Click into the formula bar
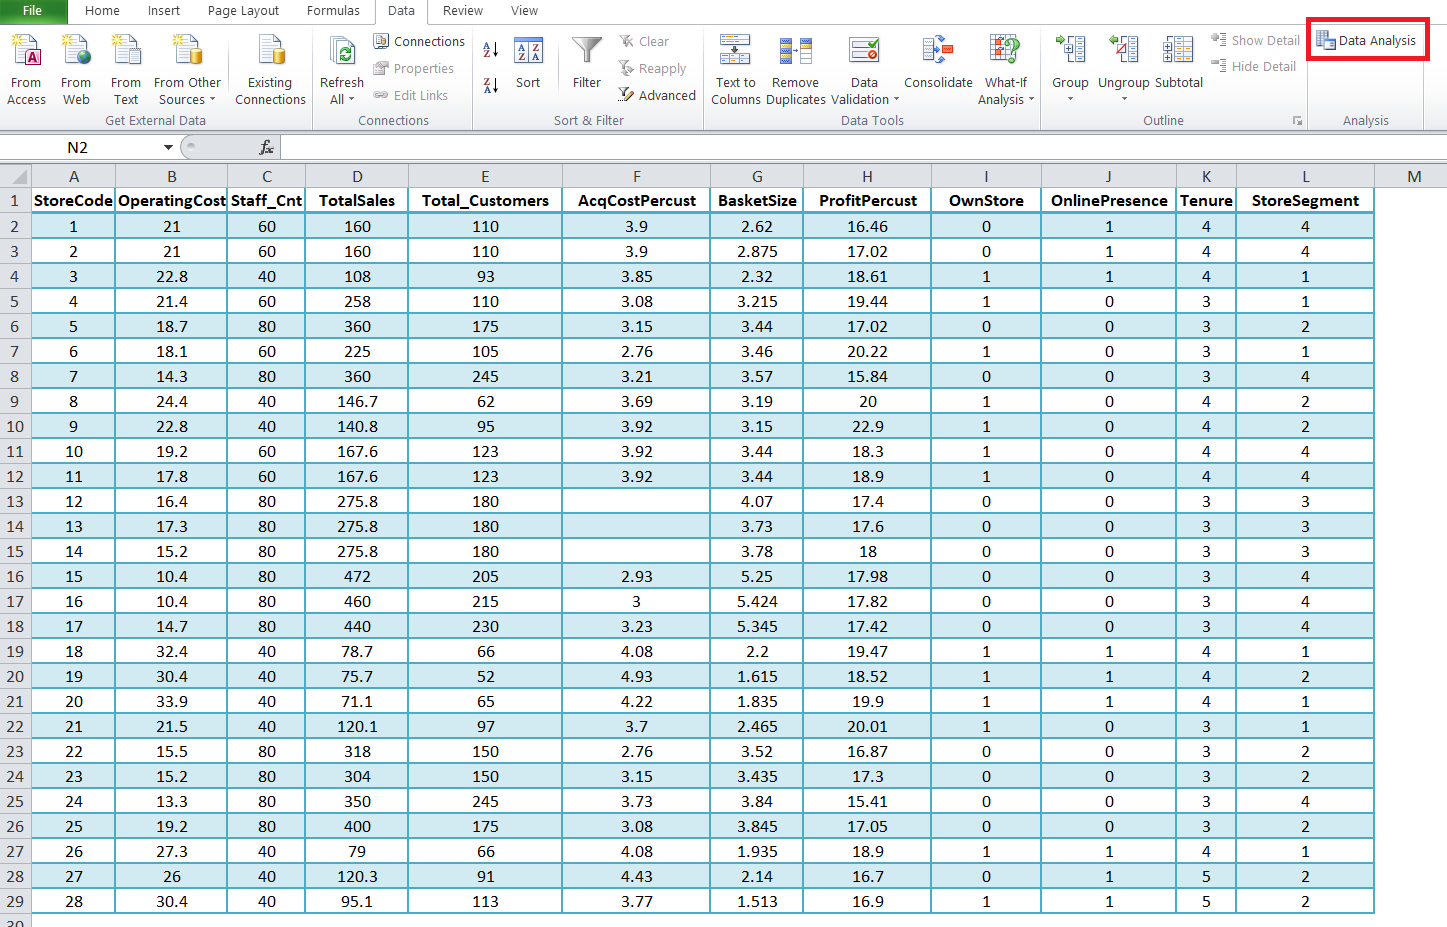The image size is (1447, 927). pyautogui.click(x=863, y=147)
